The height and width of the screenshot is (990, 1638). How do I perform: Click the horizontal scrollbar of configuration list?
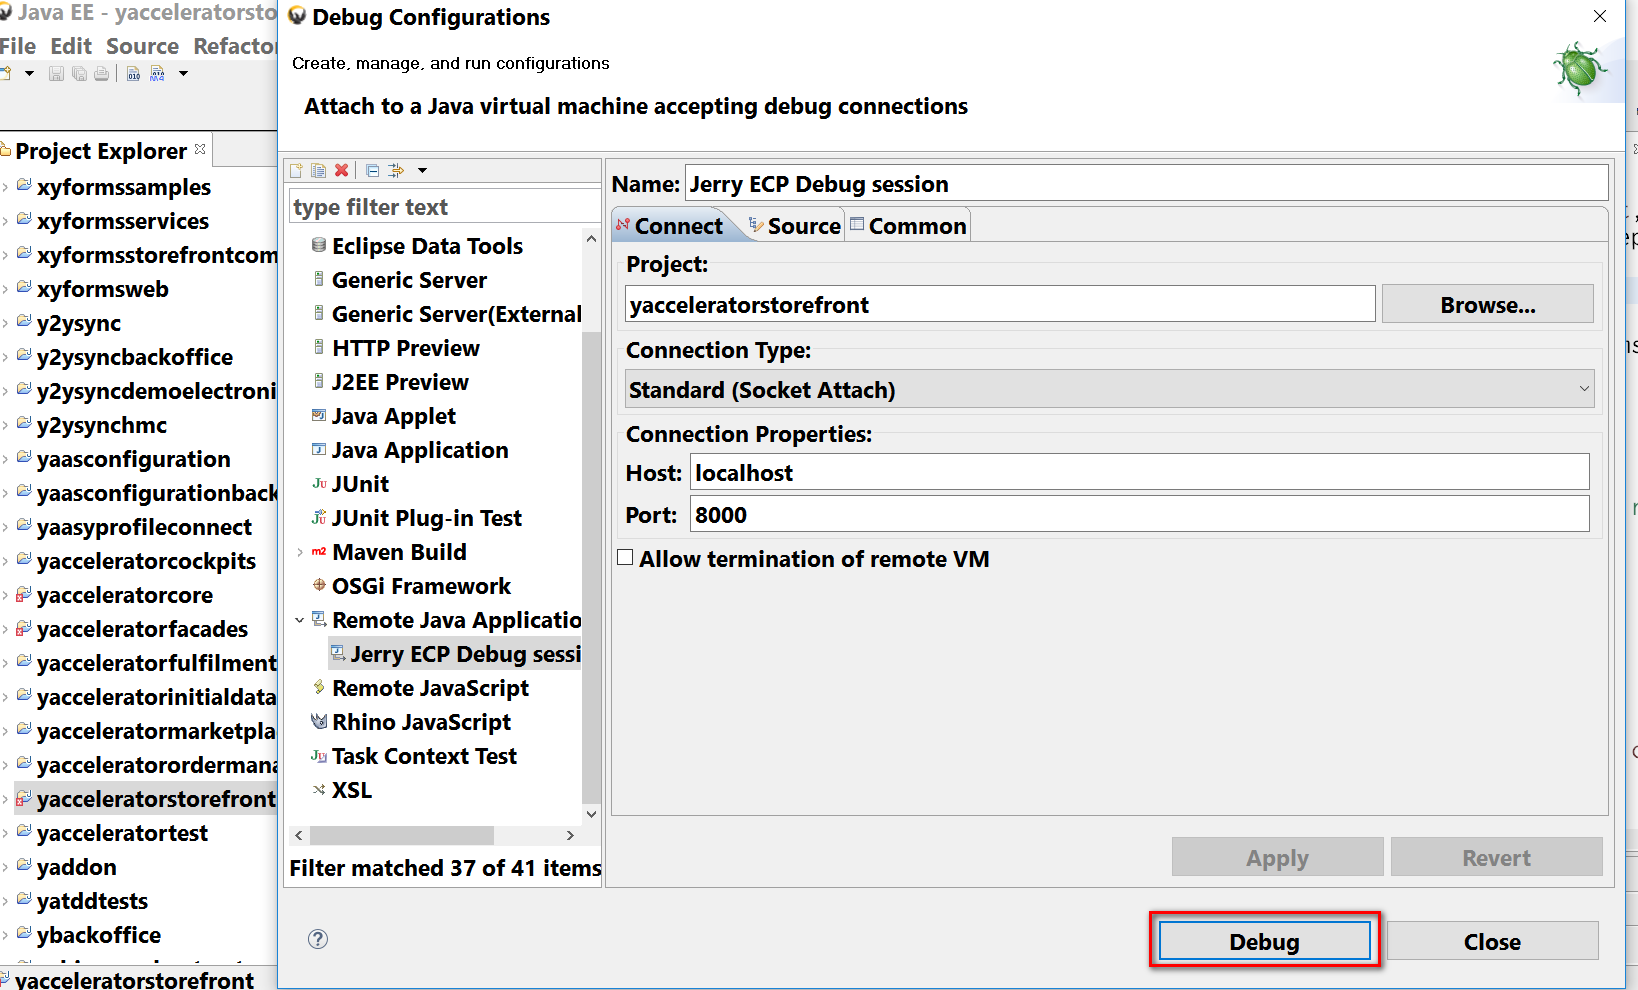click(402, 835)
